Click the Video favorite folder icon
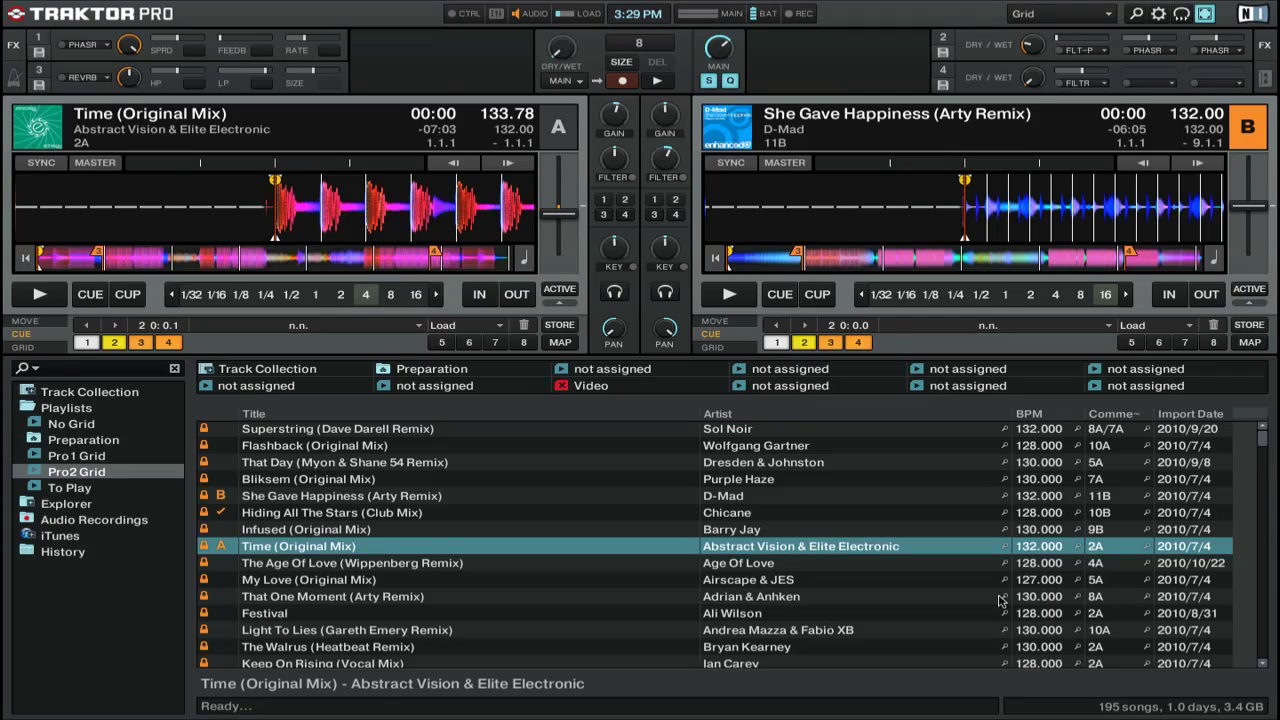1280x720 pixels. tap(561, 386)
